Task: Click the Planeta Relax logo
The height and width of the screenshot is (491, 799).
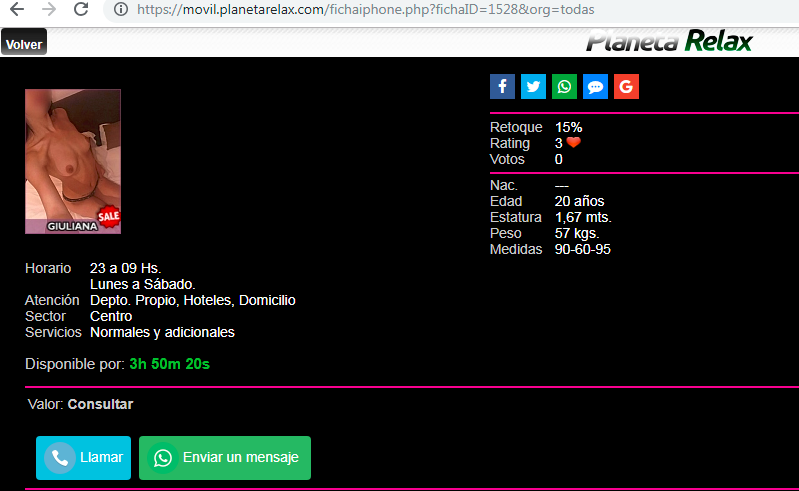Action: [668, 42]
